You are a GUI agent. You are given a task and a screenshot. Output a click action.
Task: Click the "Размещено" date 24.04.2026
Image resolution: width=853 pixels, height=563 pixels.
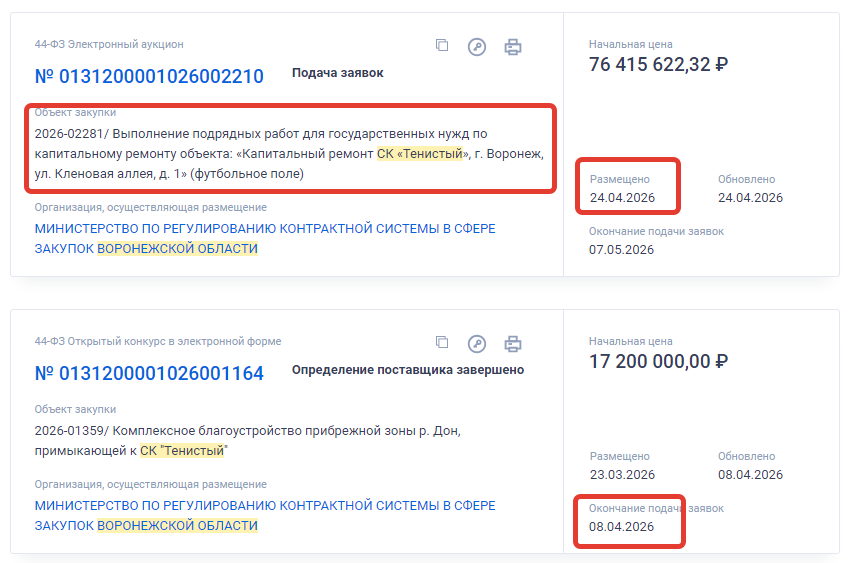pos(622,197)
